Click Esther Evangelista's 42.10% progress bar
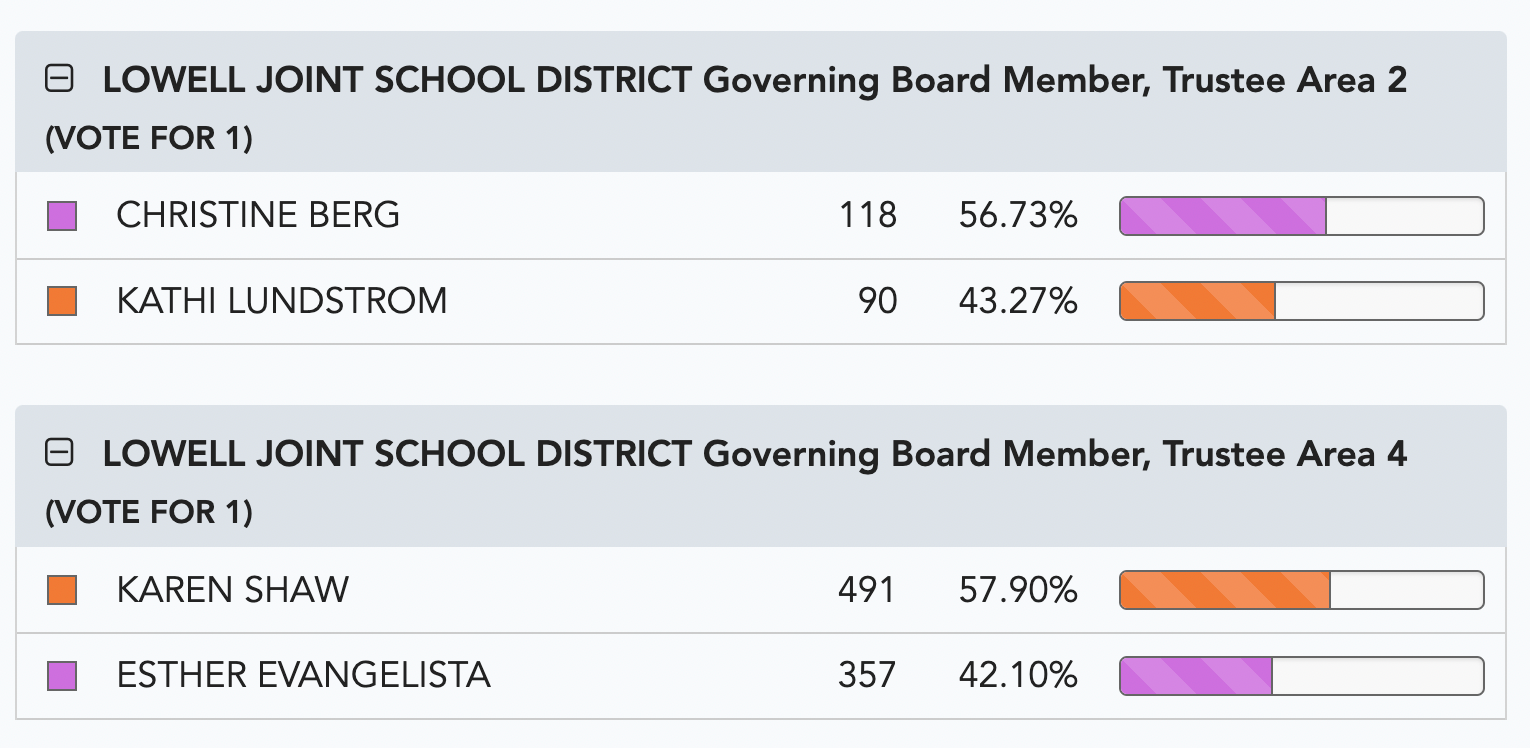The height and width of the screenshot is (748, 1530). coord(1301,676)
